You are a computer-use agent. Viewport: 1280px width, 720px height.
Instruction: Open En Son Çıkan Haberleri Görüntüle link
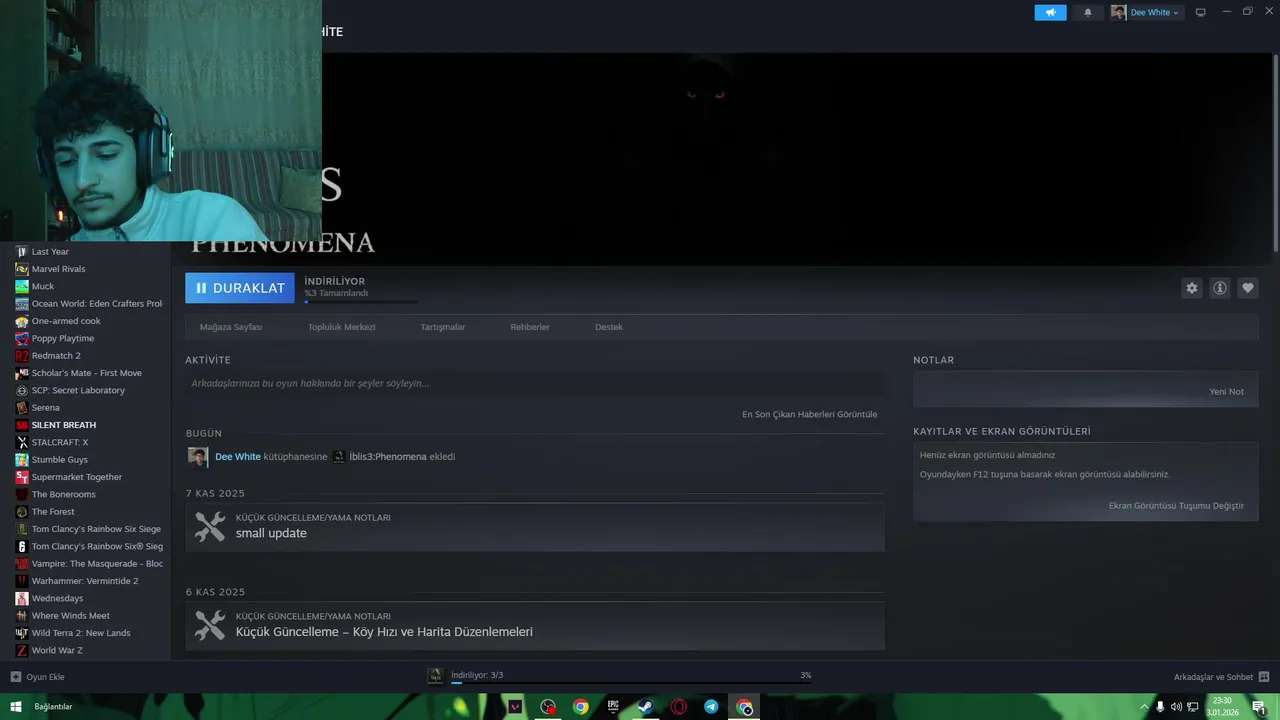pos(809,414)
